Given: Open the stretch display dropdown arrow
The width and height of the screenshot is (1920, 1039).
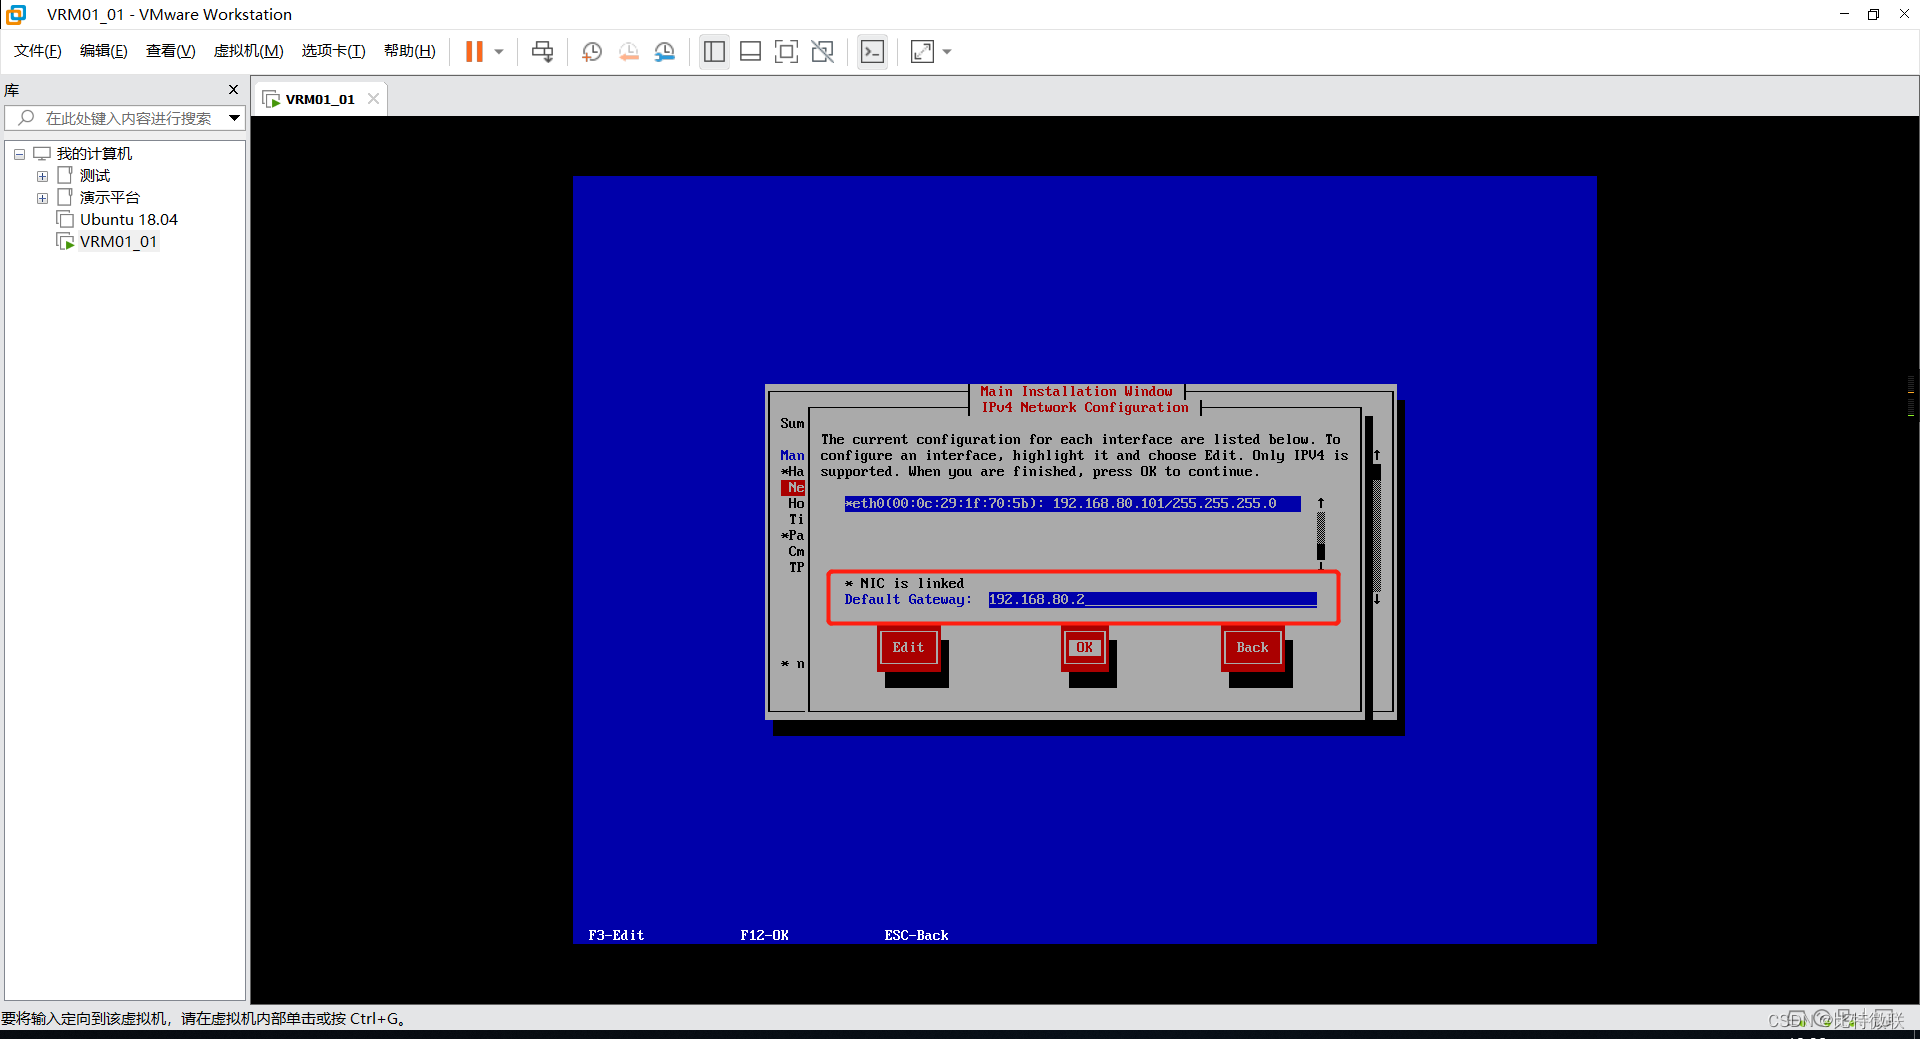Looking at the screenshot, I should pyautogui.click(x=947, y=52).
